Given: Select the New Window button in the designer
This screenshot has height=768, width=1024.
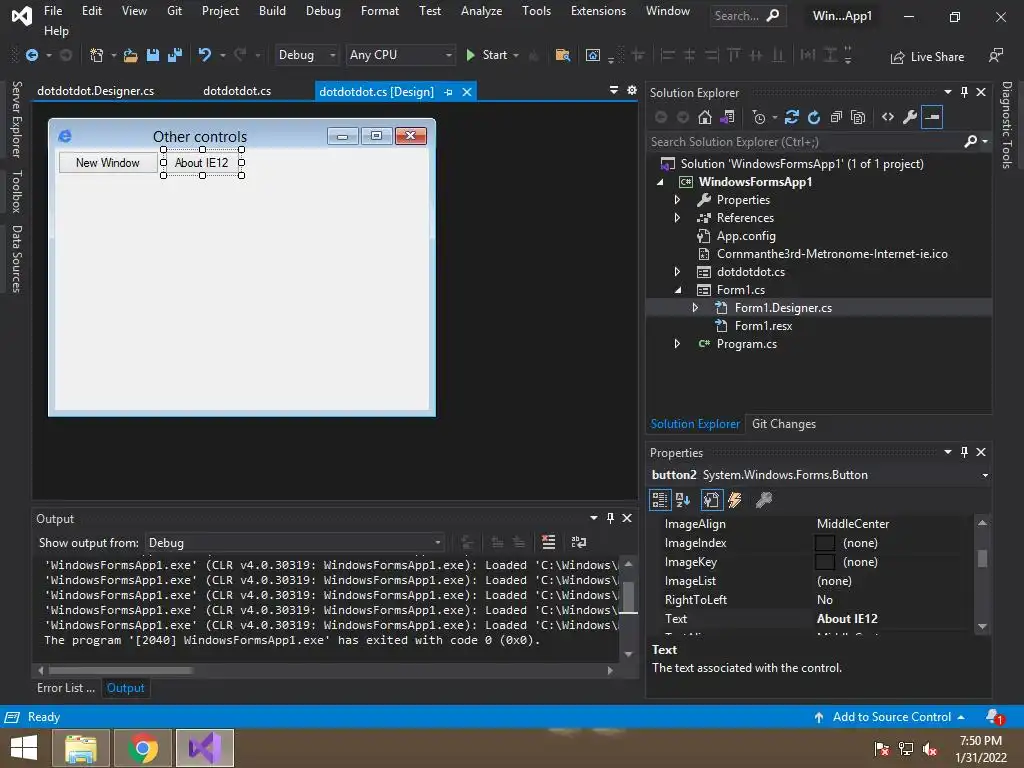Looking at the screenshot, I should tap(108, 163).
